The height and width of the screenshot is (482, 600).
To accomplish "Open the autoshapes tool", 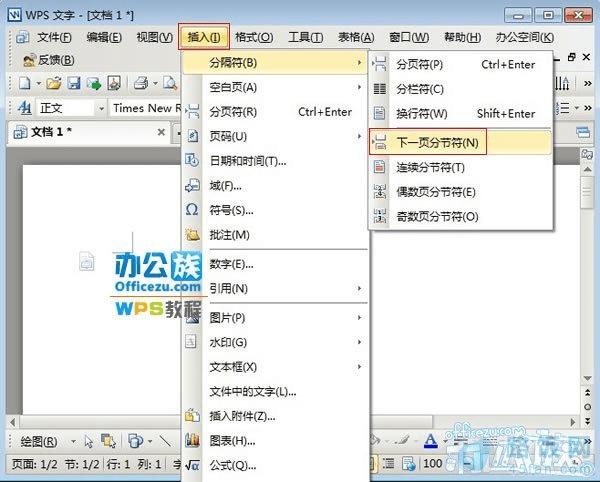I will pyautogui.click(x=135, y=441).
